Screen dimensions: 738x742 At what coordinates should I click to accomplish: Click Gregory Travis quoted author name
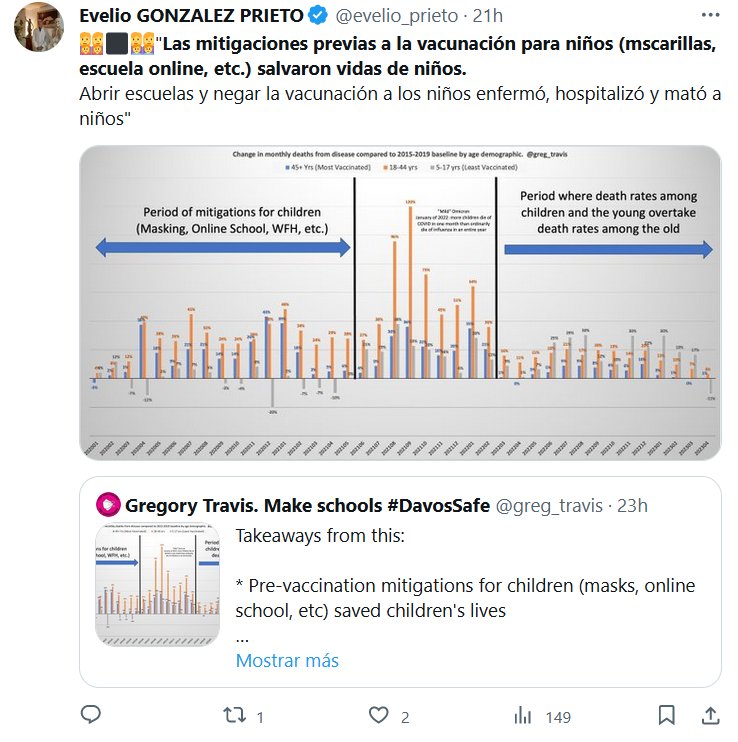[x=307, y=505]
